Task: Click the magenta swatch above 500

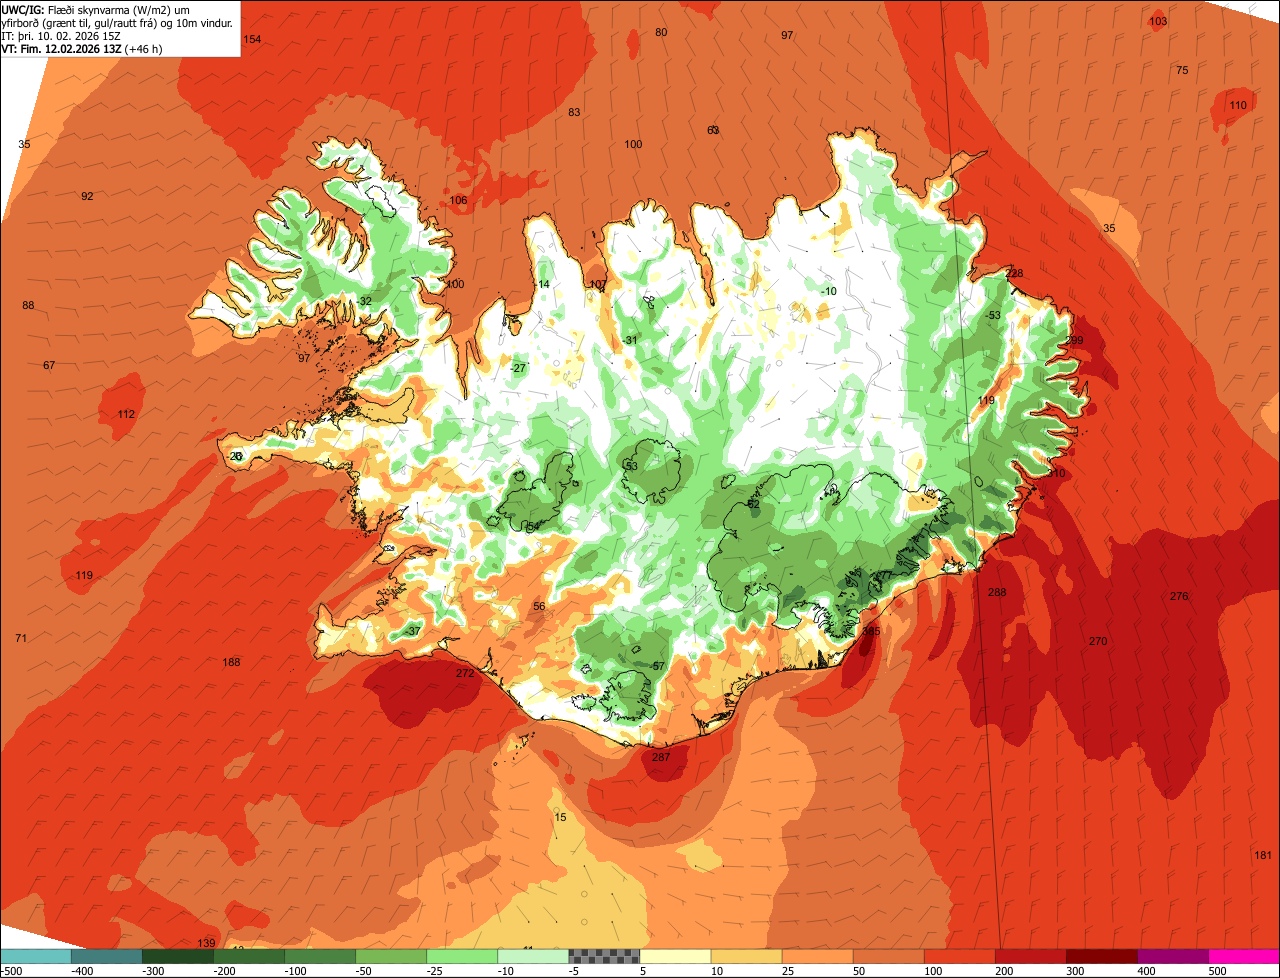Action: pyautogui.click(x=1244, y=957)
